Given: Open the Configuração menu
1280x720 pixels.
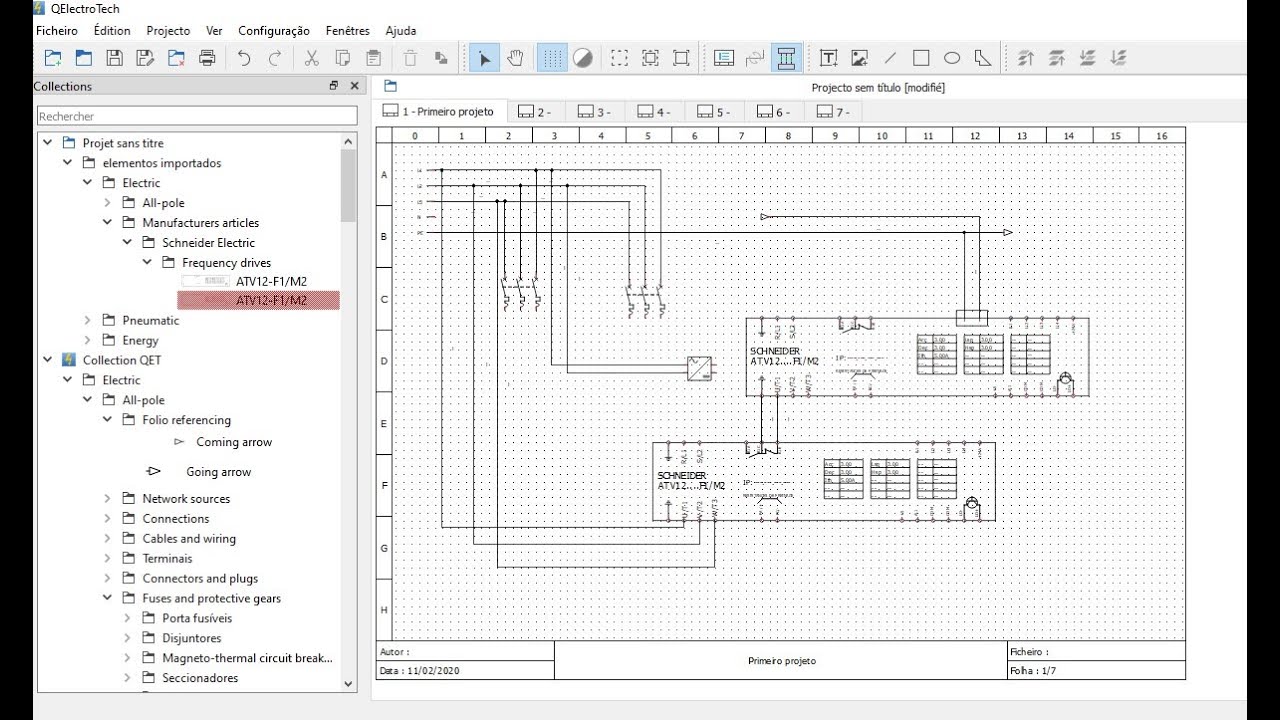Looking at the screenshot, I should 273,31.
